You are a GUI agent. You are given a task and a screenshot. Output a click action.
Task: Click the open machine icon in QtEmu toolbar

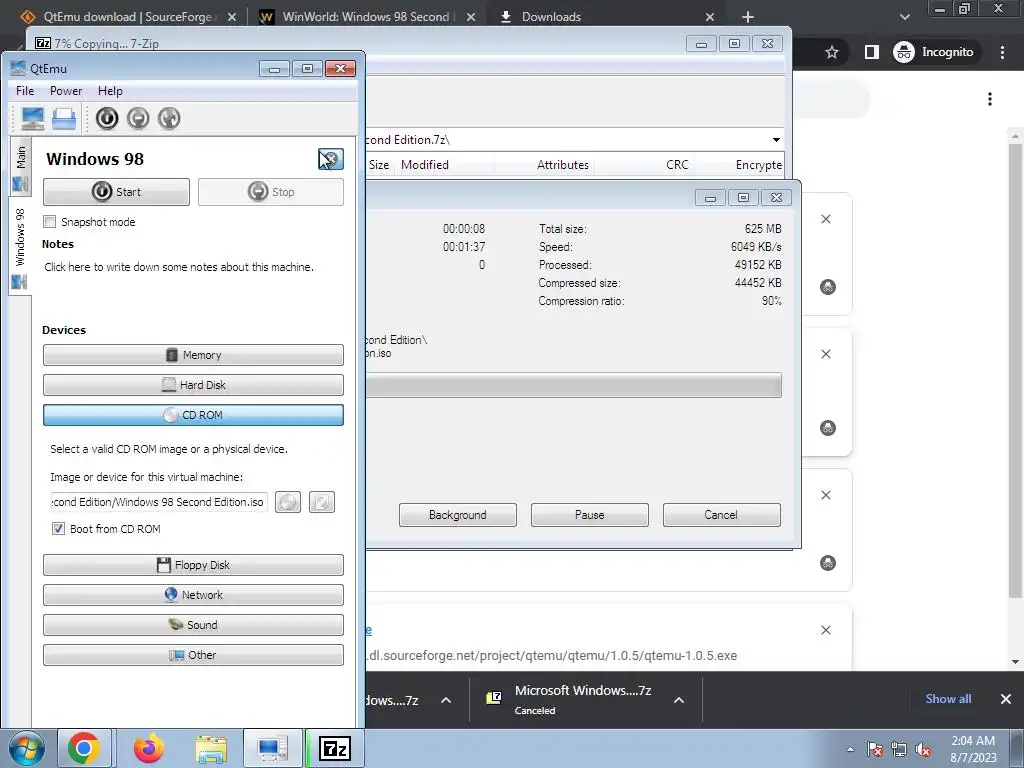pyautogui.click(x=64, y=118)
